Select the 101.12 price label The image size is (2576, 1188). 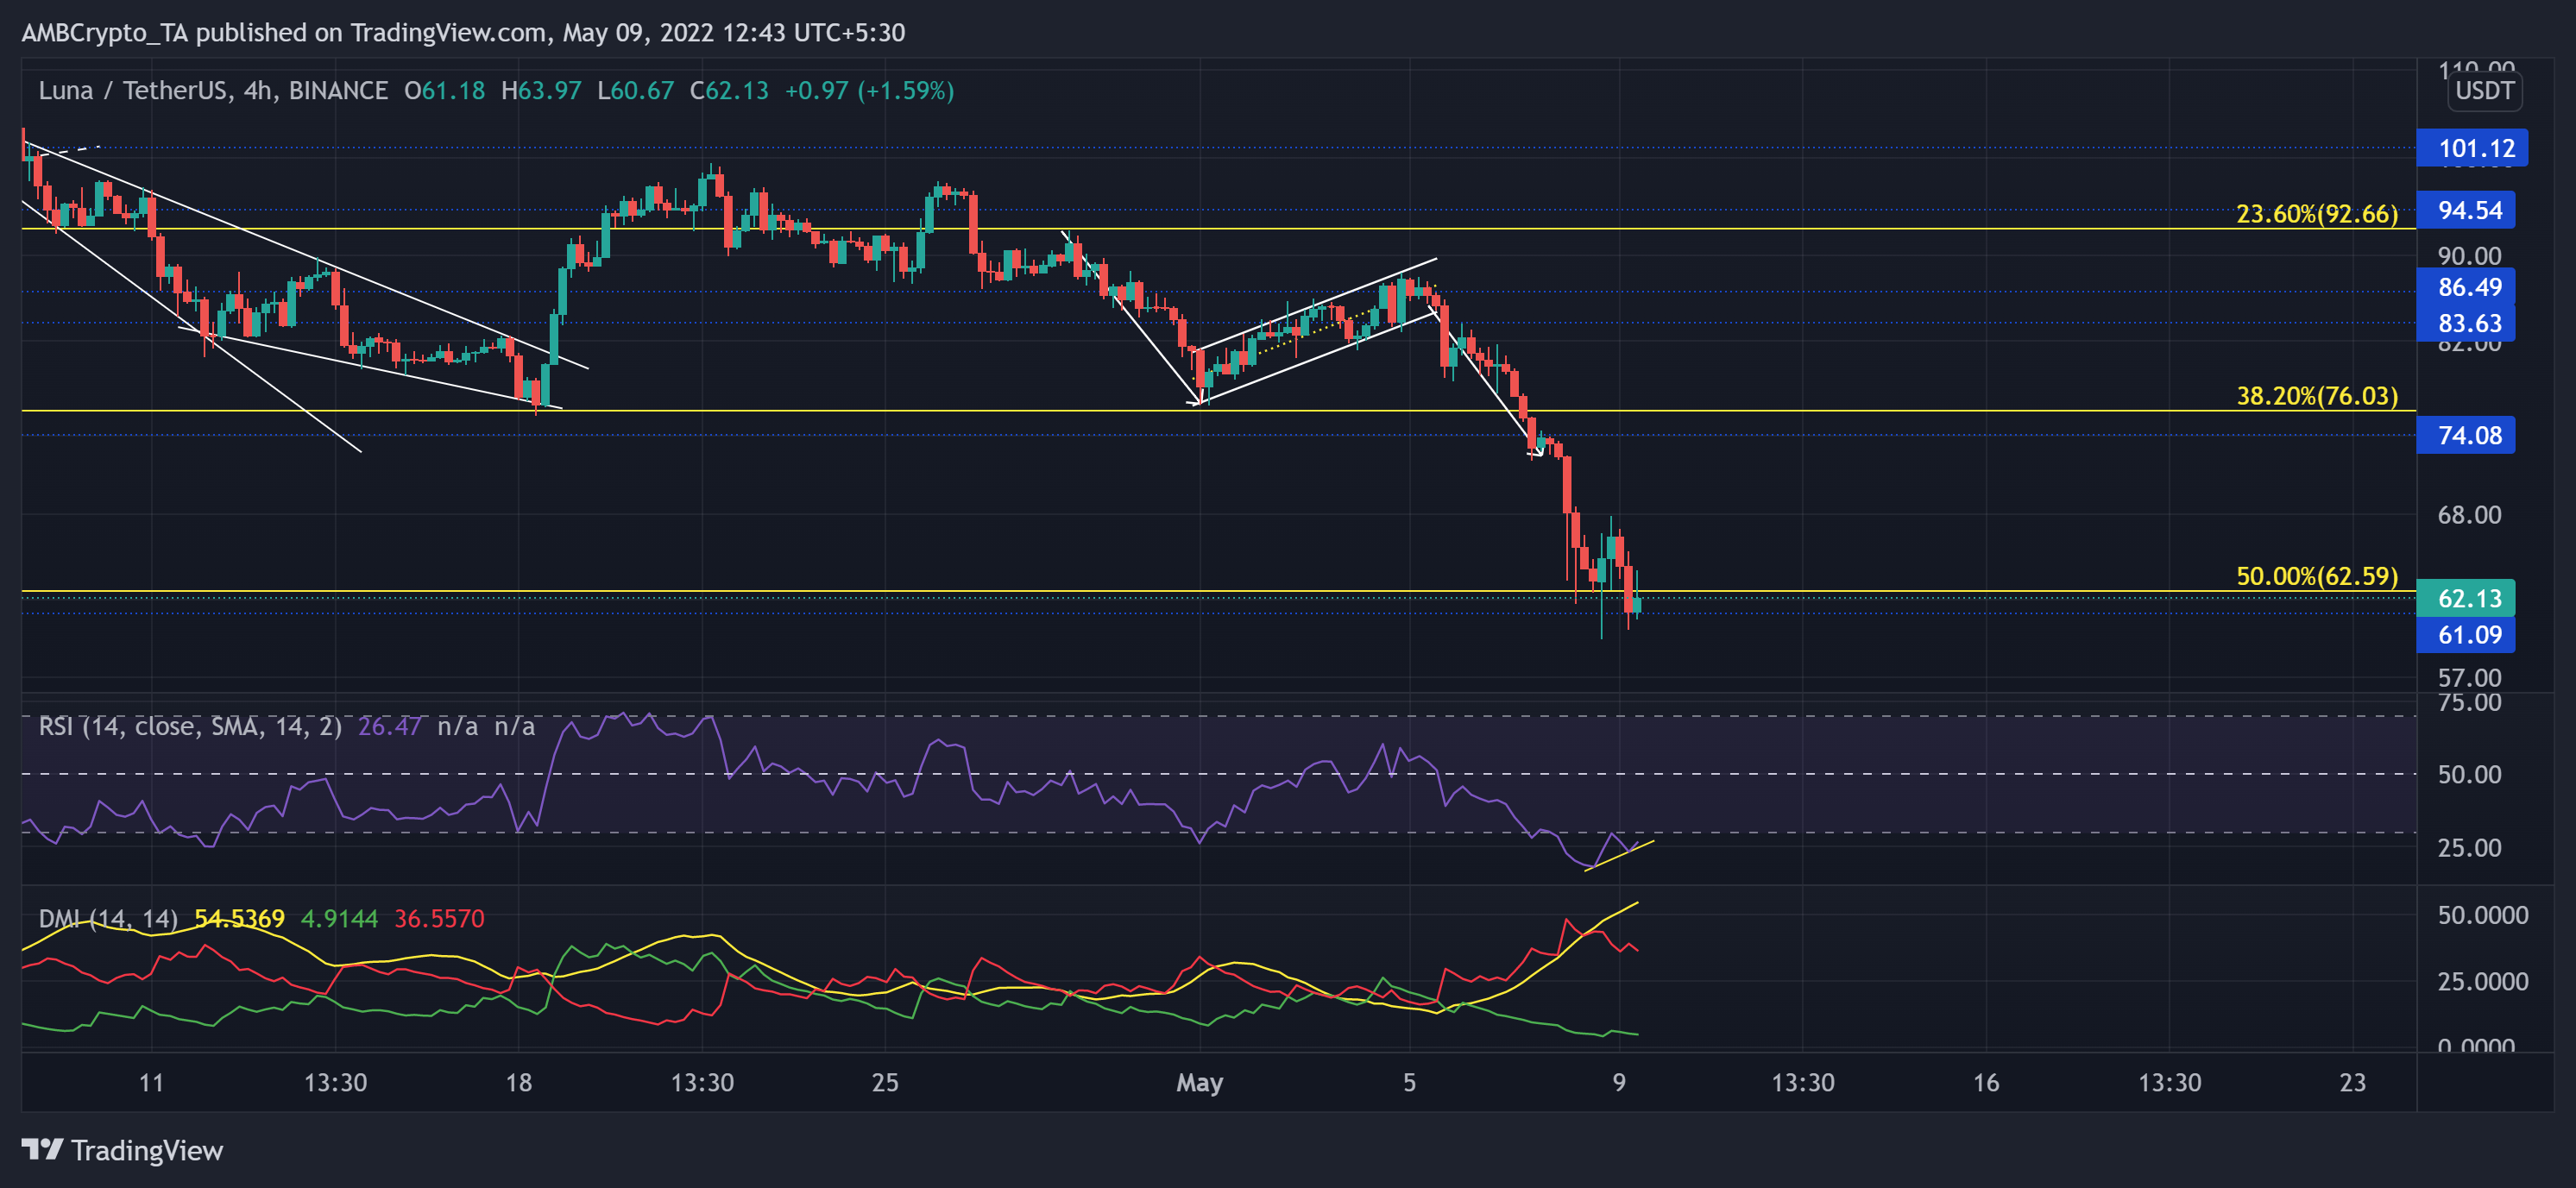(2471, 148)
